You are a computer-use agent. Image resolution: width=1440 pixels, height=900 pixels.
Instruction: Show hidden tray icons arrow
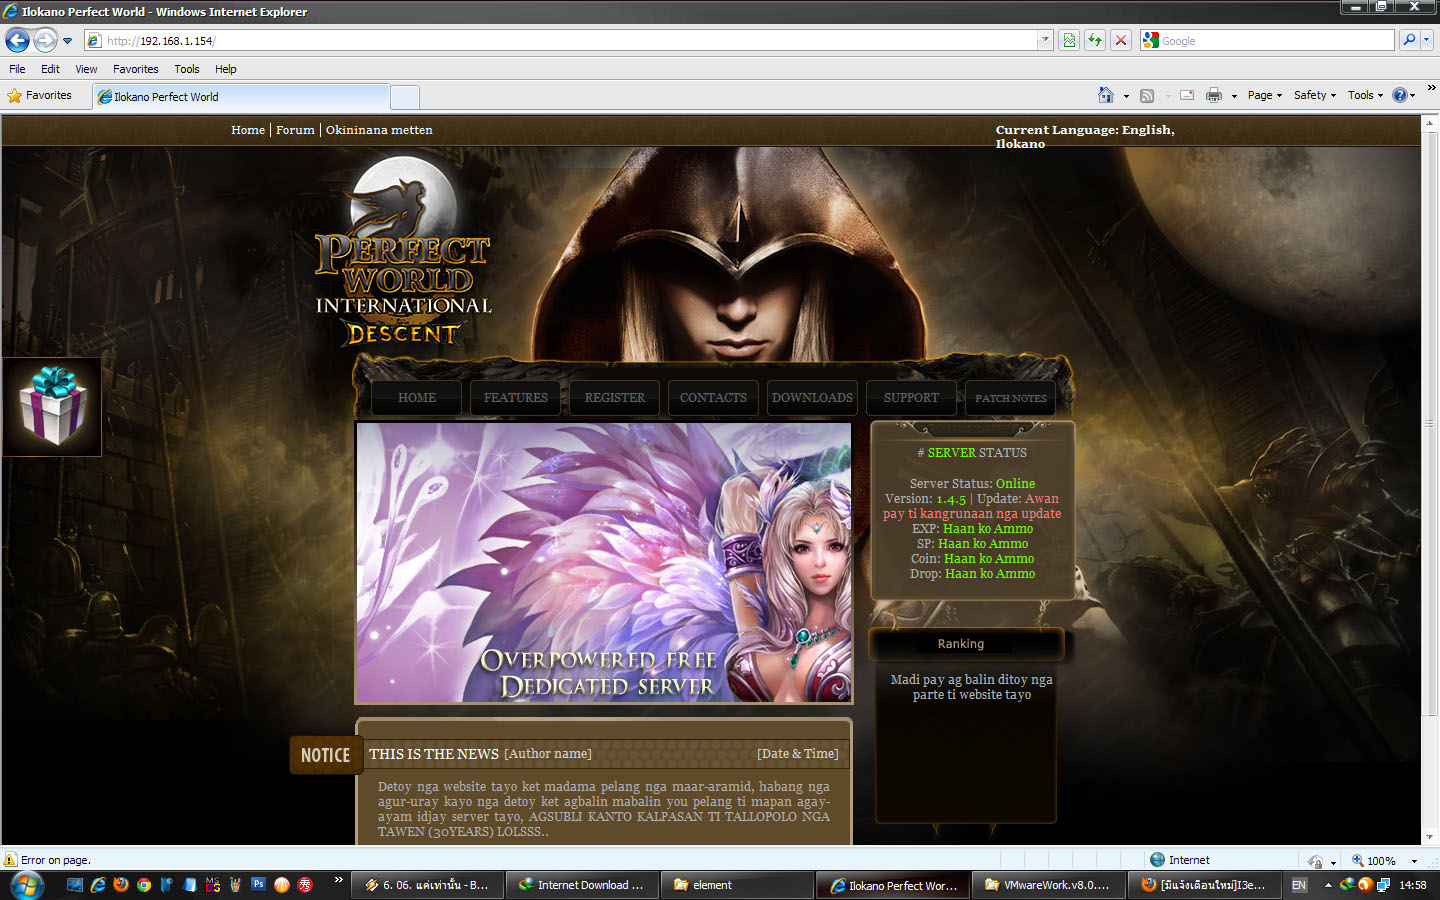point(1328,885)
